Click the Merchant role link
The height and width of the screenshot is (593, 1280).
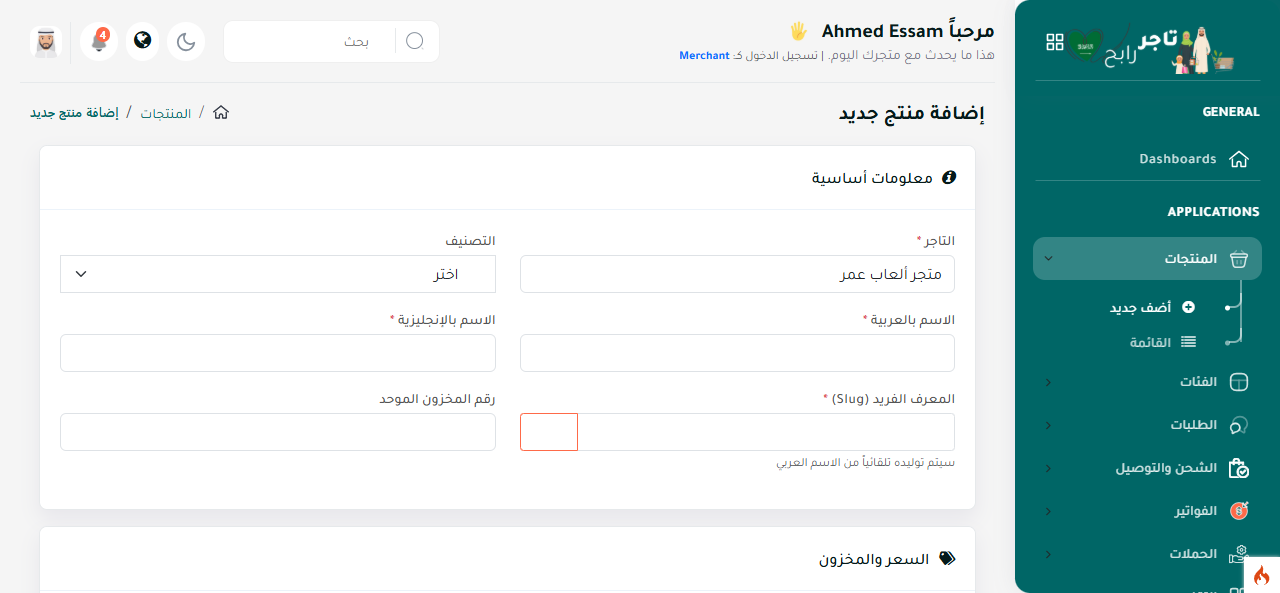704,55
